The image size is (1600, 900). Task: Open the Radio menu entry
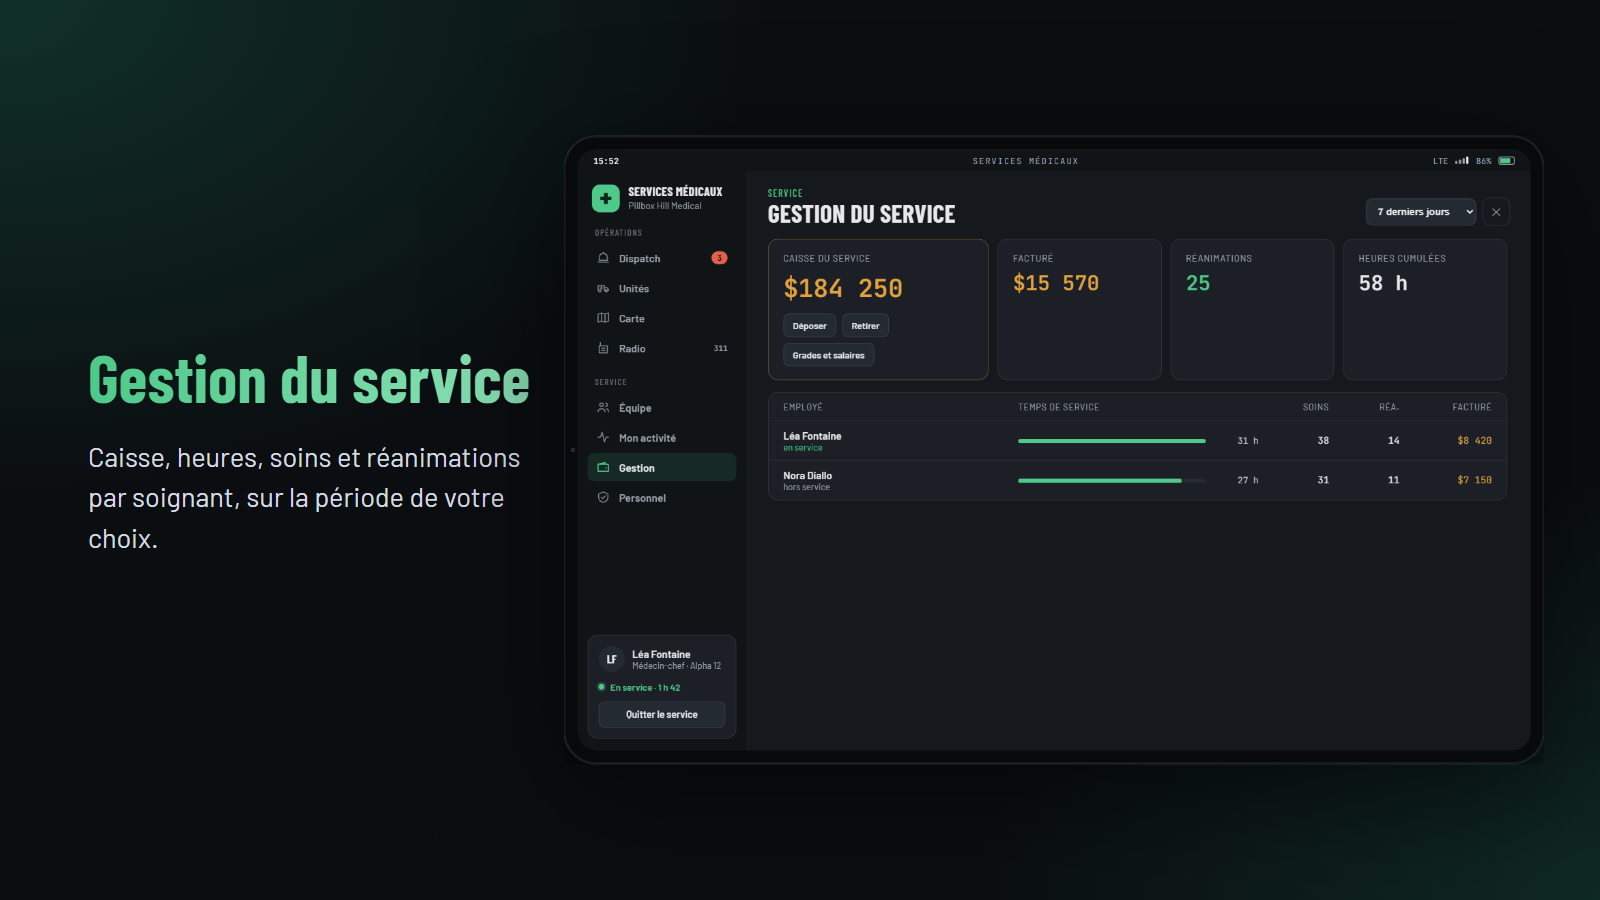point(662,348)
